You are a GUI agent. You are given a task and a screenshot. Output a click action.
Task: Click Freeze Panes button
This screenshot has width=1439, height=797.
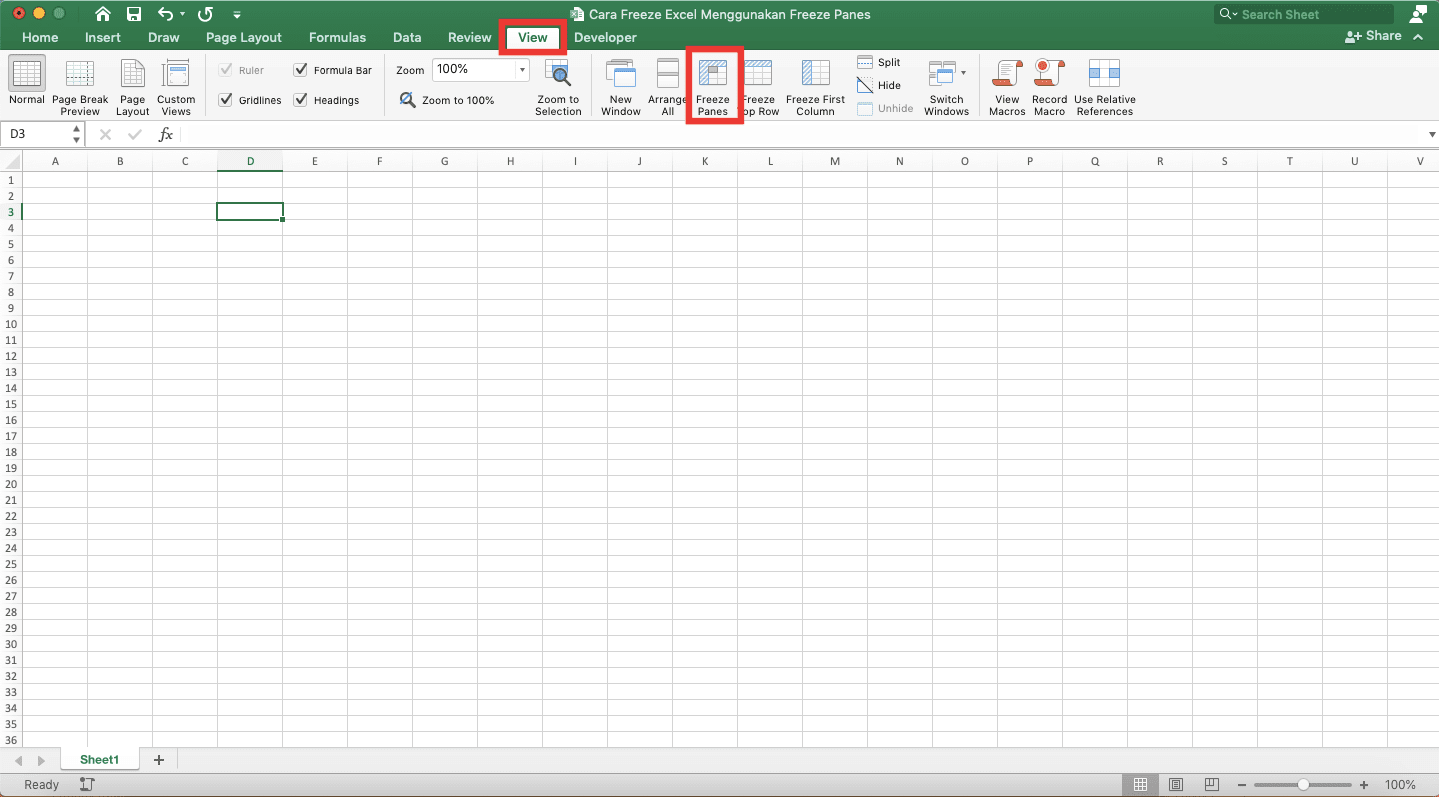click(713, 88)
